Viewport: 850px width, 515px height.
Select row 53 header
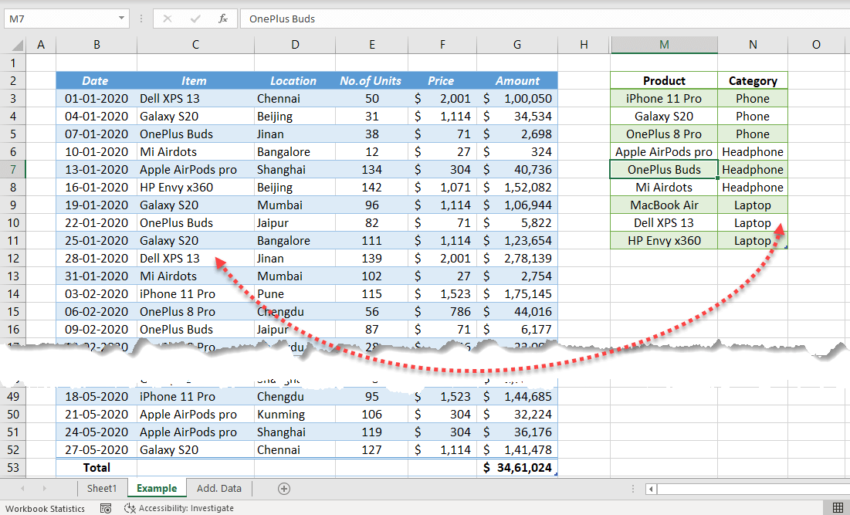point(13,468)
